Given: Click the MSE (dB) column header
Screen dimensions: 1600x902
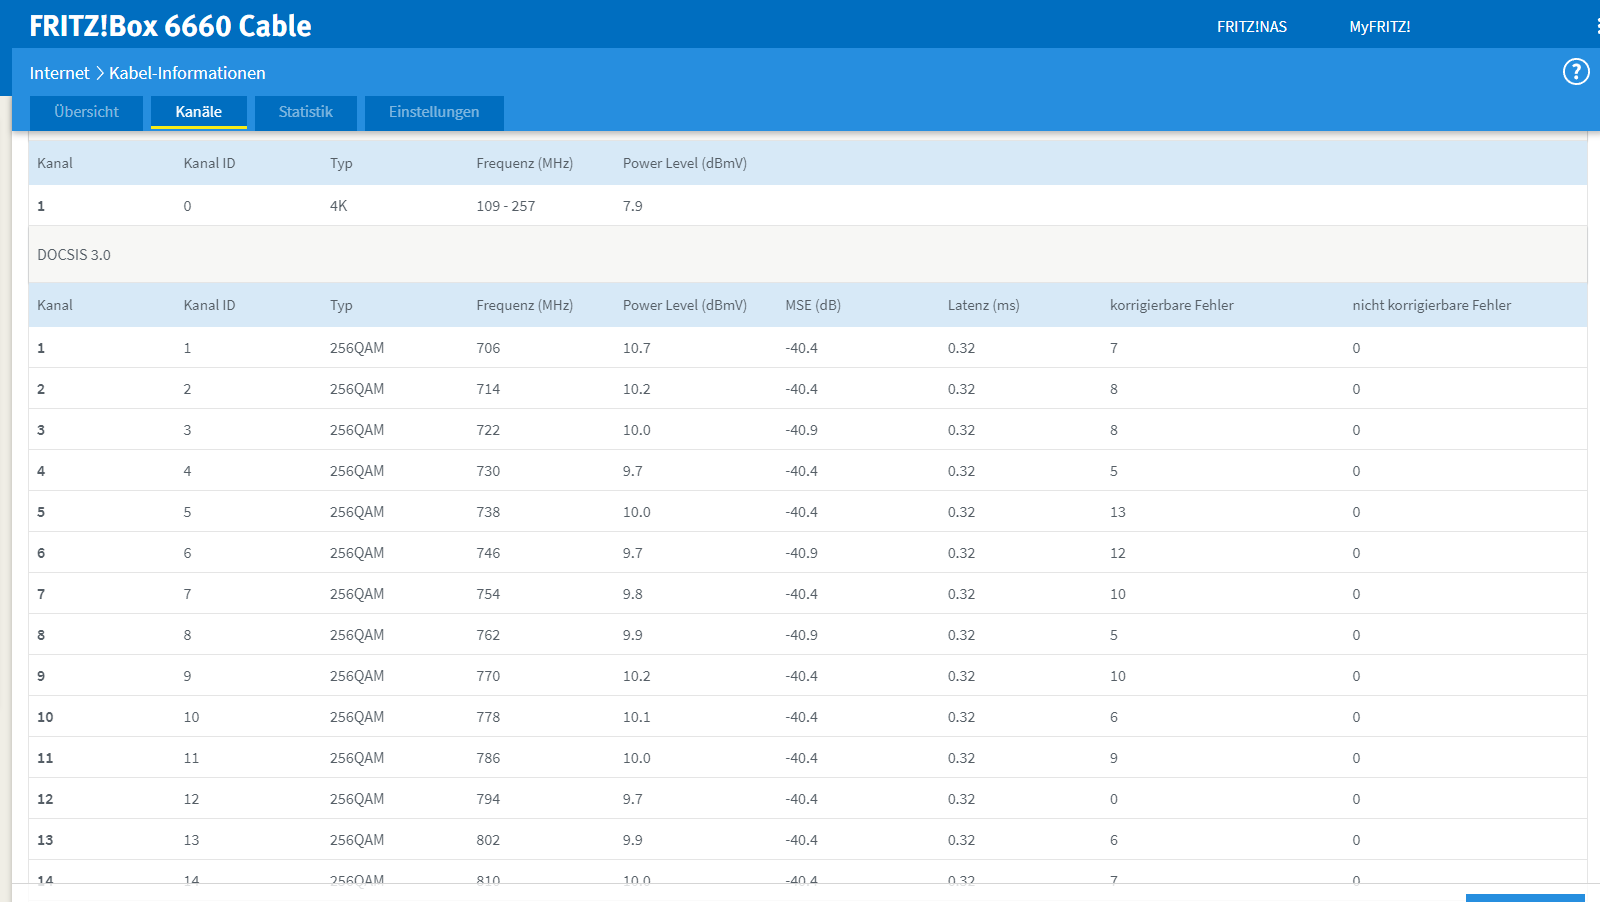Looking at the screenshot, I should tap(813, 305).
